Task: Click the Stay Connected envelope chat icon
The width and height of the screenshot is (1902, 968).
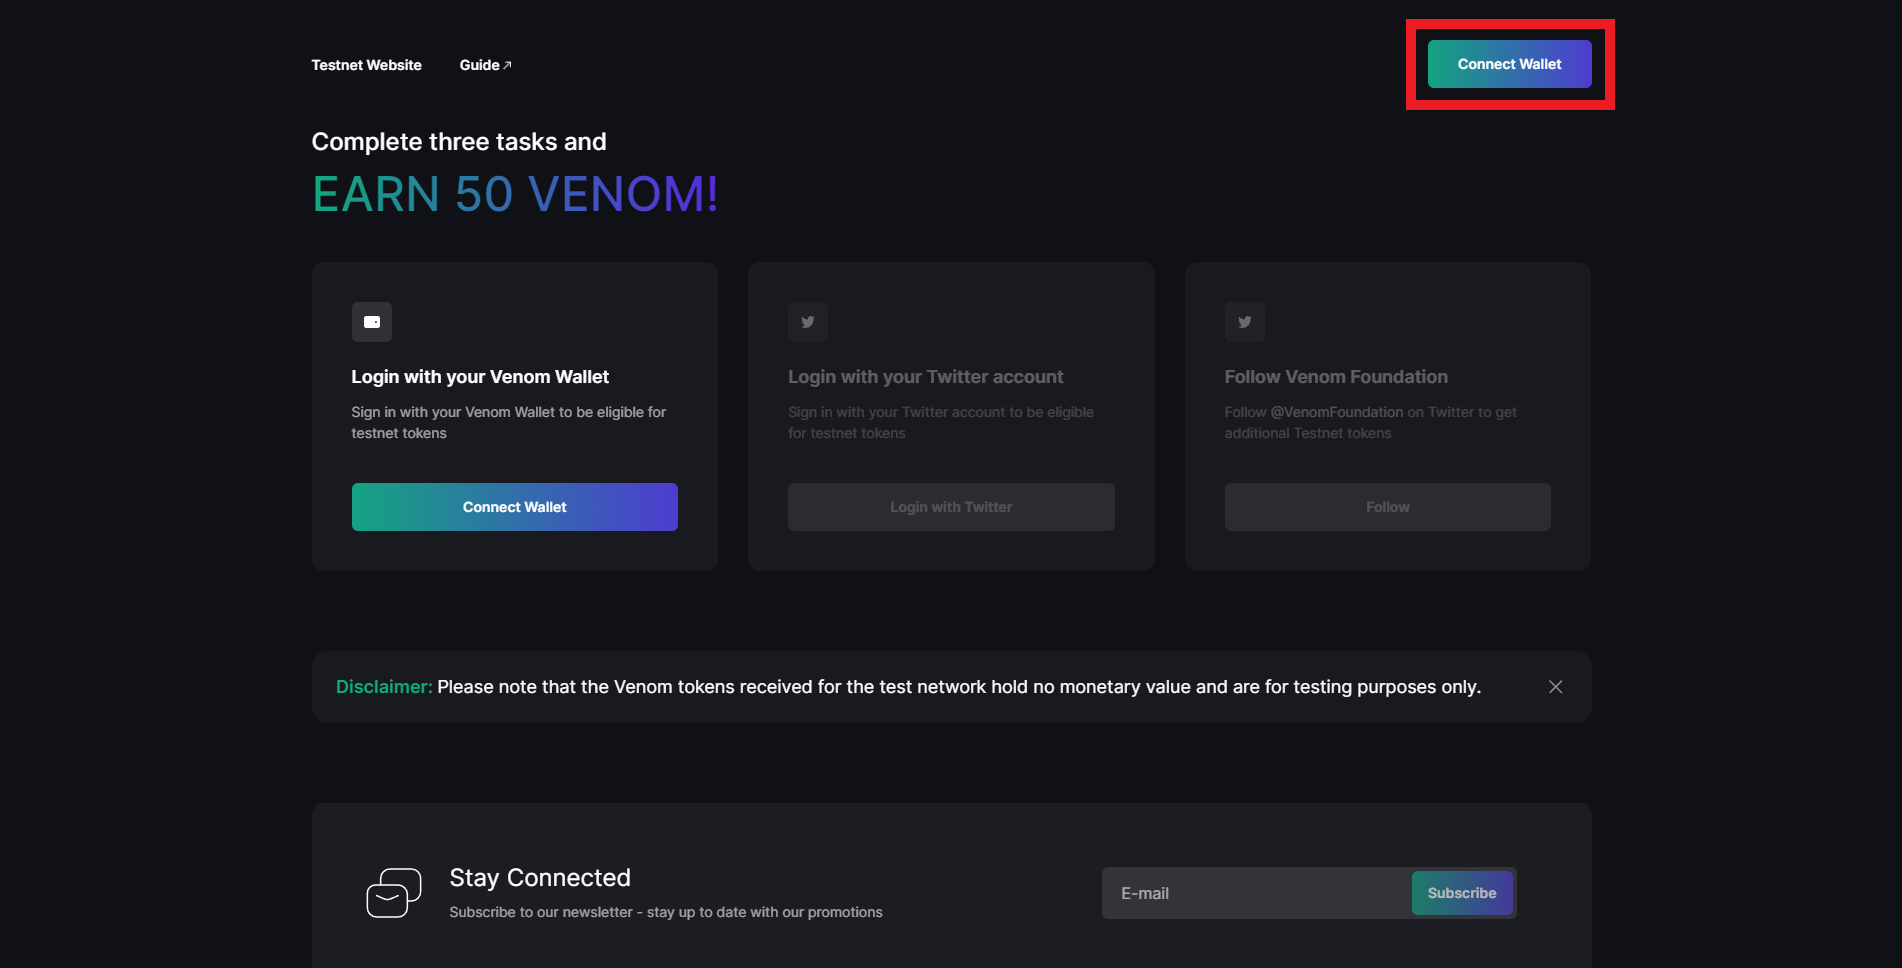Action: coord(394,892)
